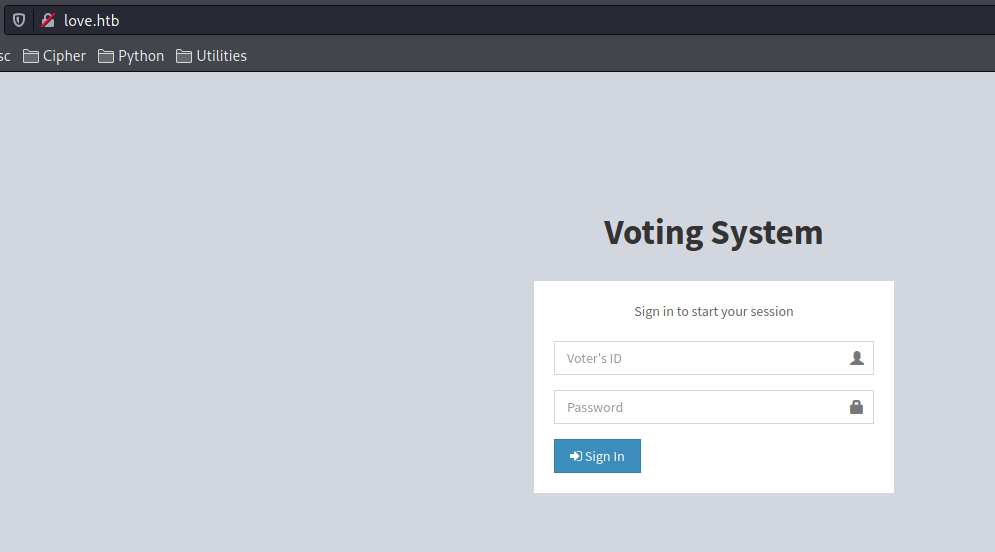Click the person icon in Voter's ID field
Viewport: 995px width, 552px height.
tap(856, 358)
